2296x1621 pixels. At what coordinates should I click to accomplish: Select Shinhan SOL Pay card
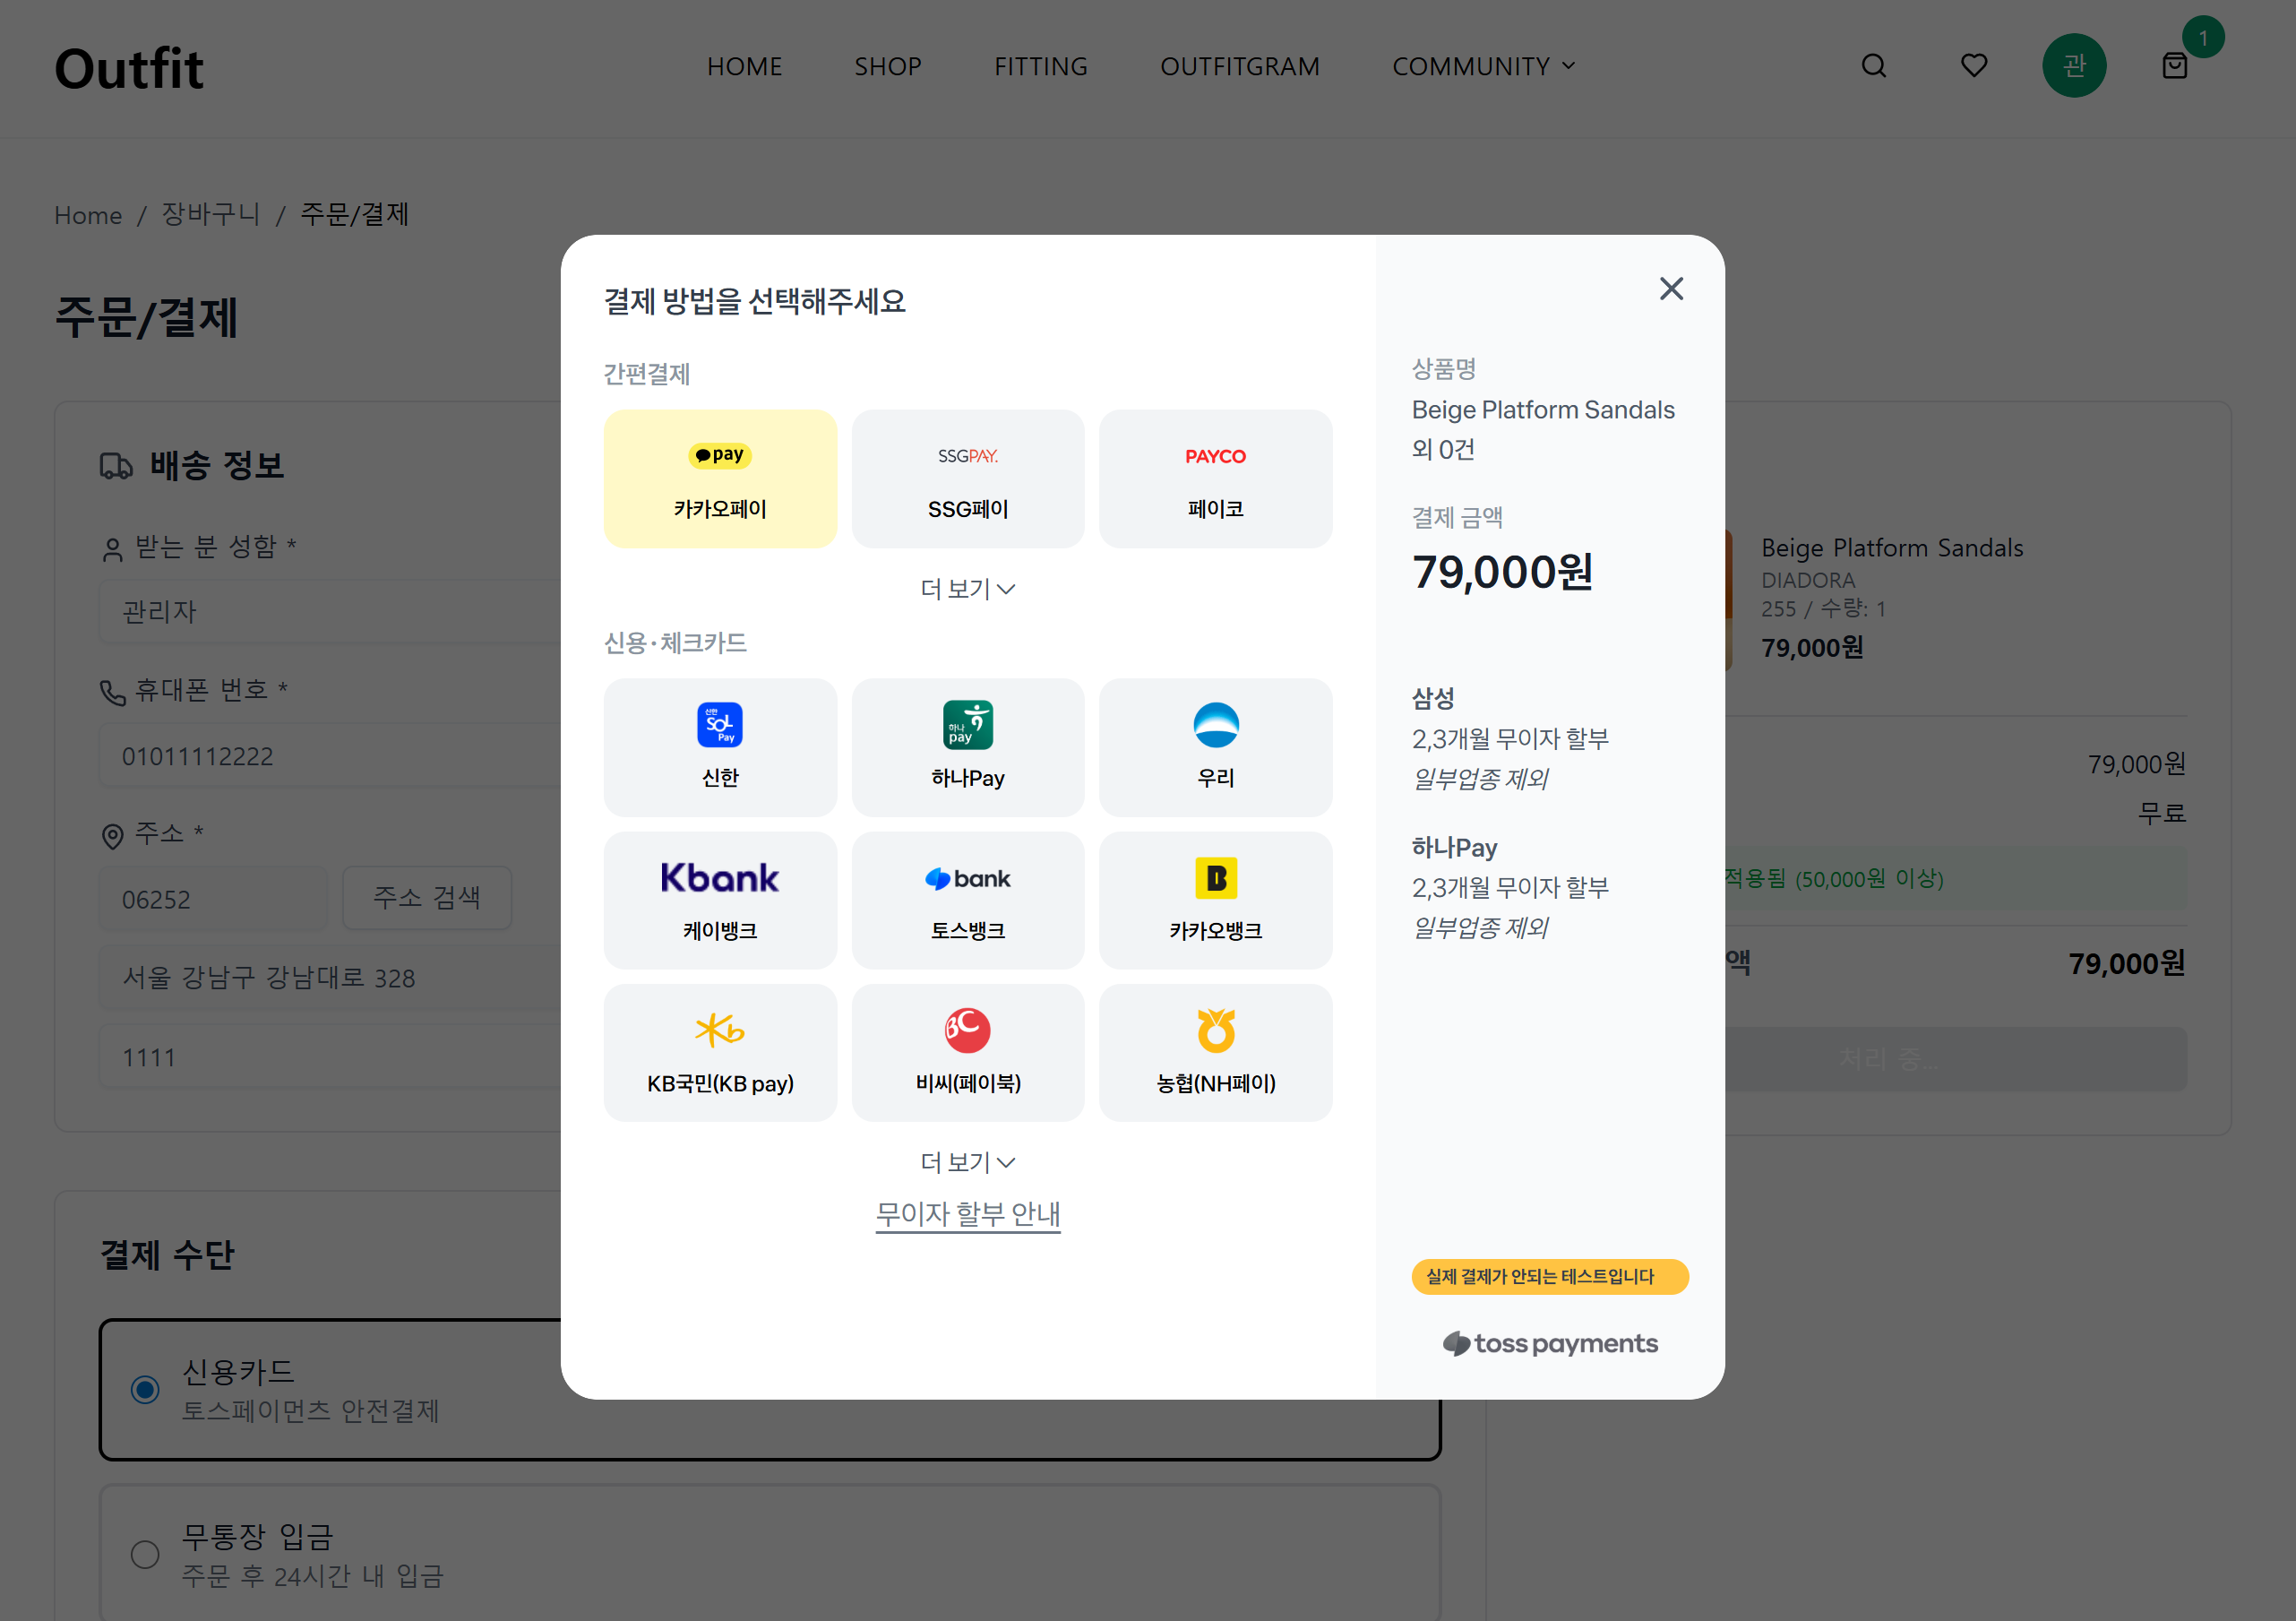[x=720, y=747]
